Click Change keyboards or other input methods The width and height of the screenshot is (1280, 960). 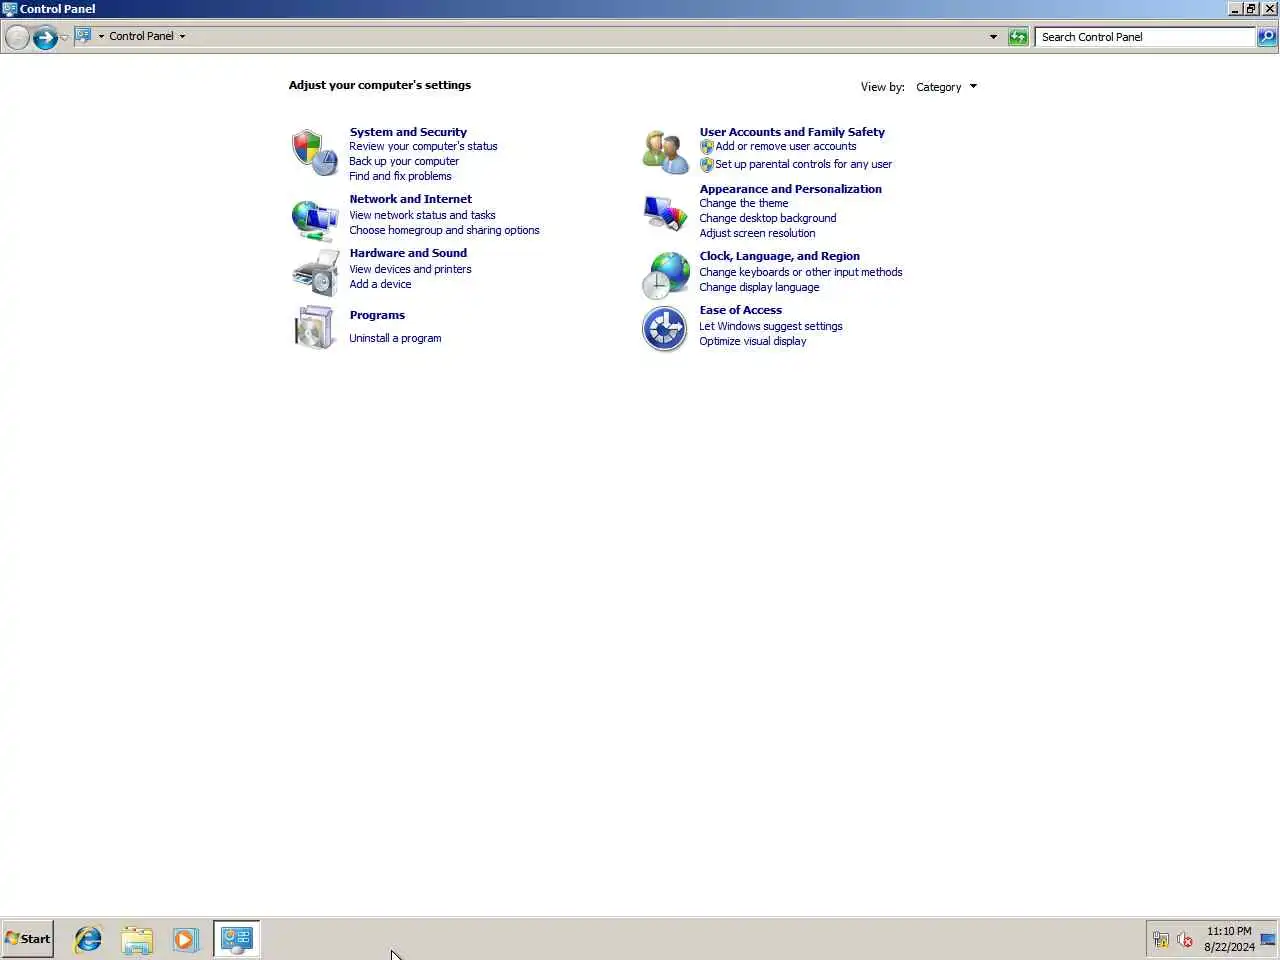[801, 272]
